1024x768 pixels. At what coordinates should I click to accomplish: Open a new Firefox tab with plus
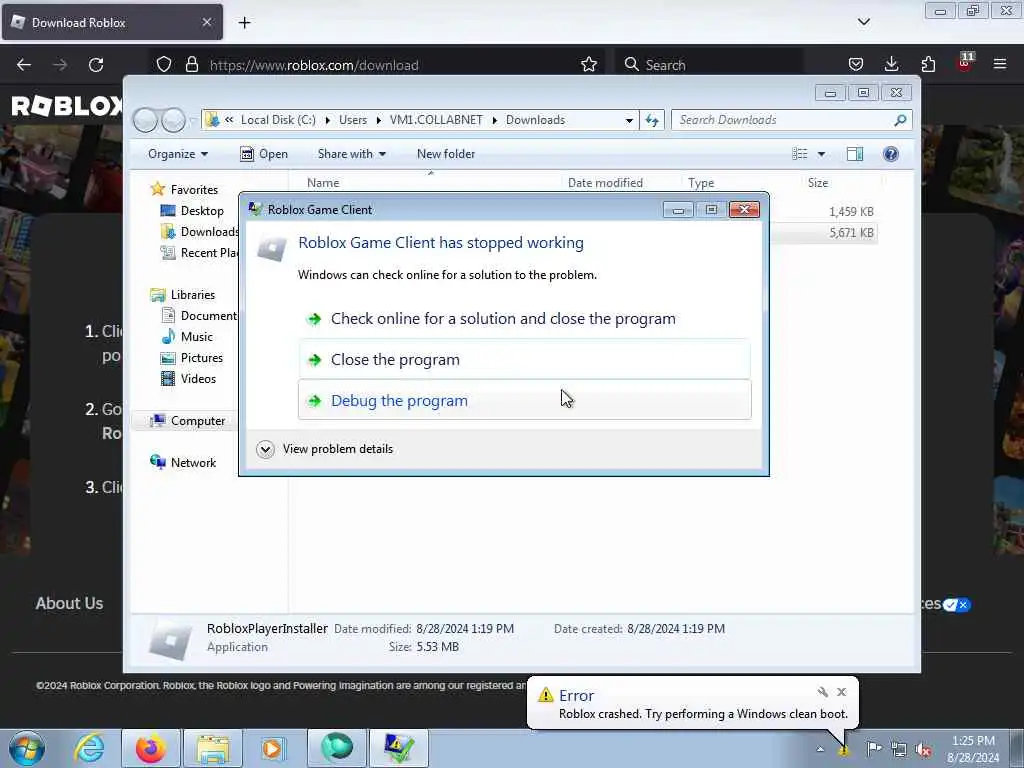[244, 23]
